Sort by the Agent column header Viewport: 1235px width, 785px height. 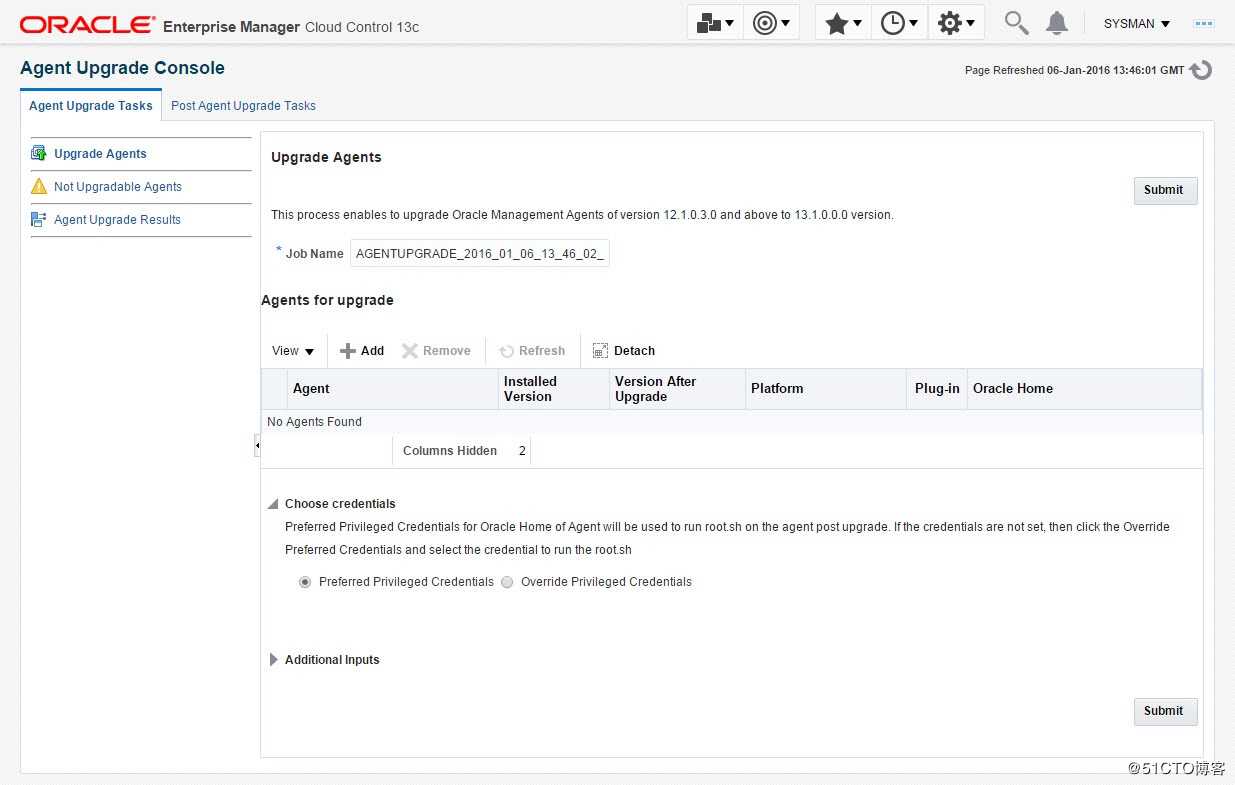click(x=393, y=389)
